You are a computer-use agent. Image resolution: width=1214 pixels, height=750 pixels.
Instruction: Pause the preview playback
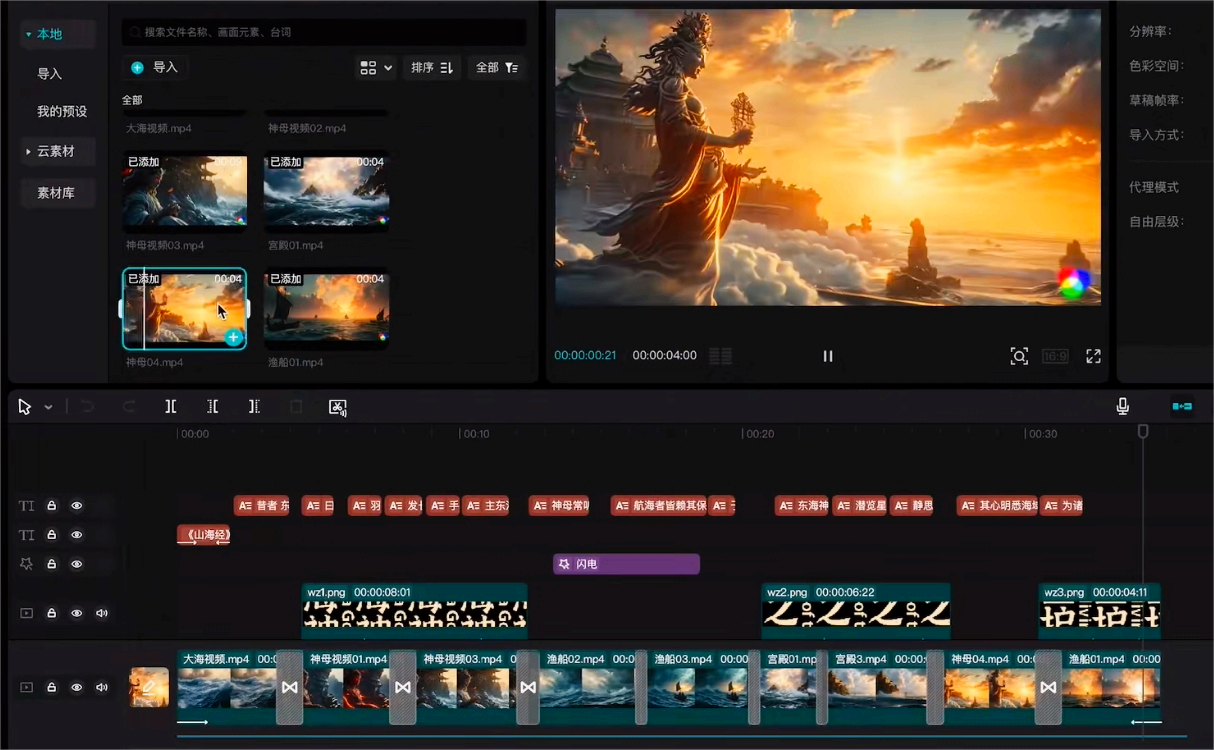click(x=828, y=356)
